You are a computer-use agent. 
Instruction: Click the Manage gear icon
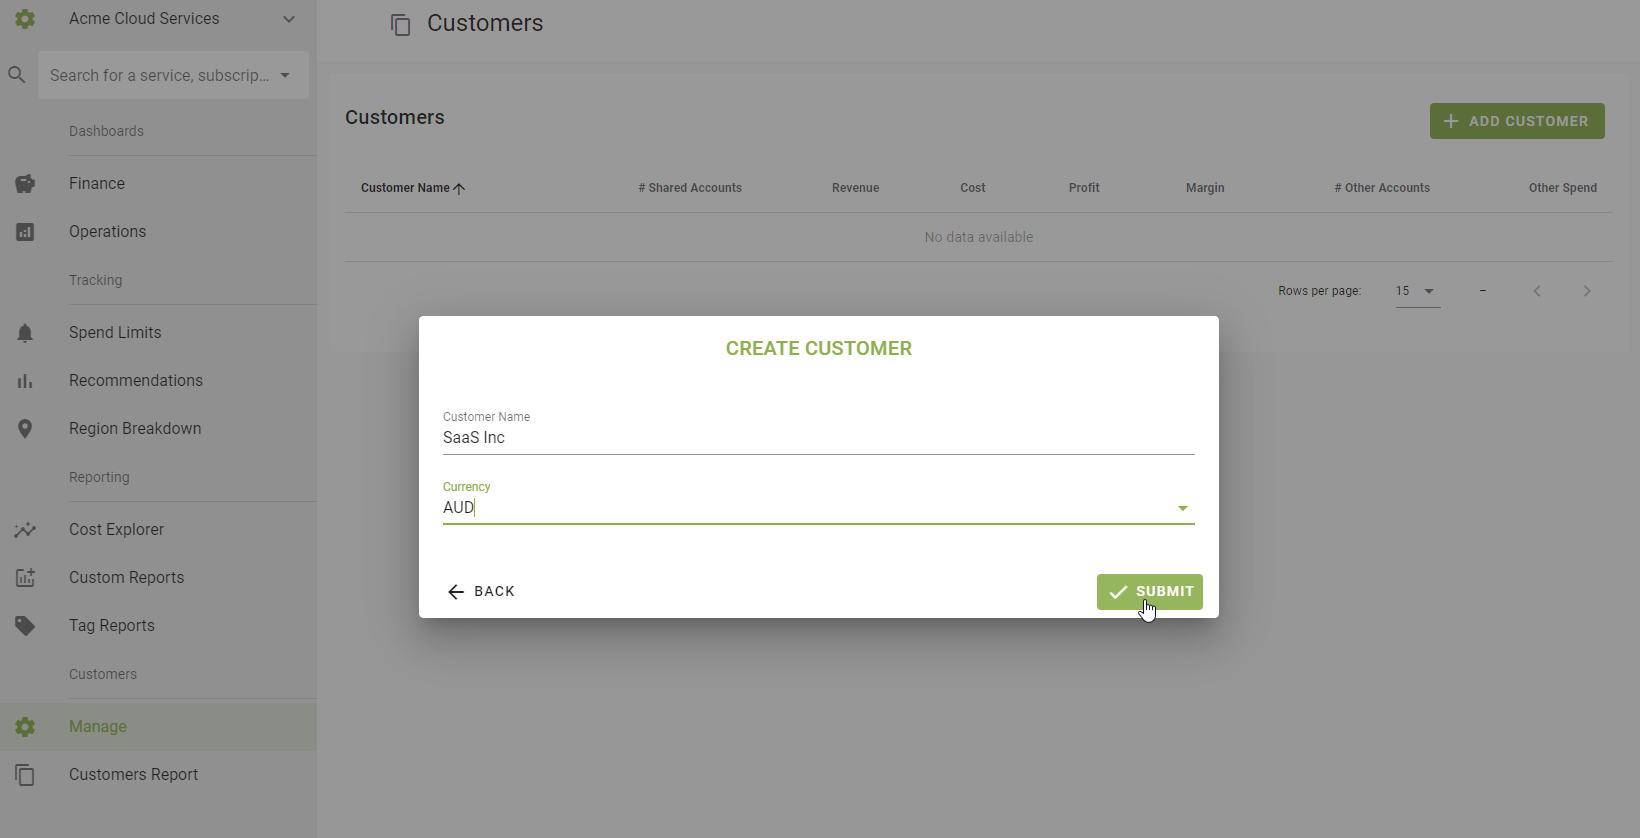[25, 727]
